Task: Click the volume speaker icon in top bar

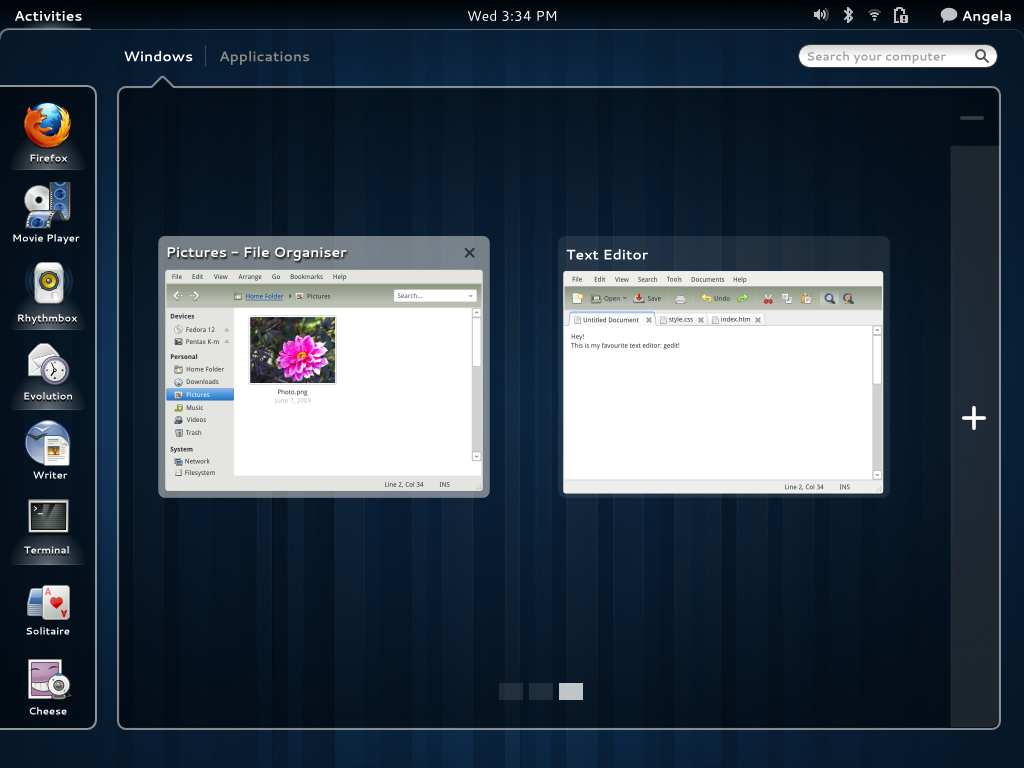Action: (x=820, y=15)
